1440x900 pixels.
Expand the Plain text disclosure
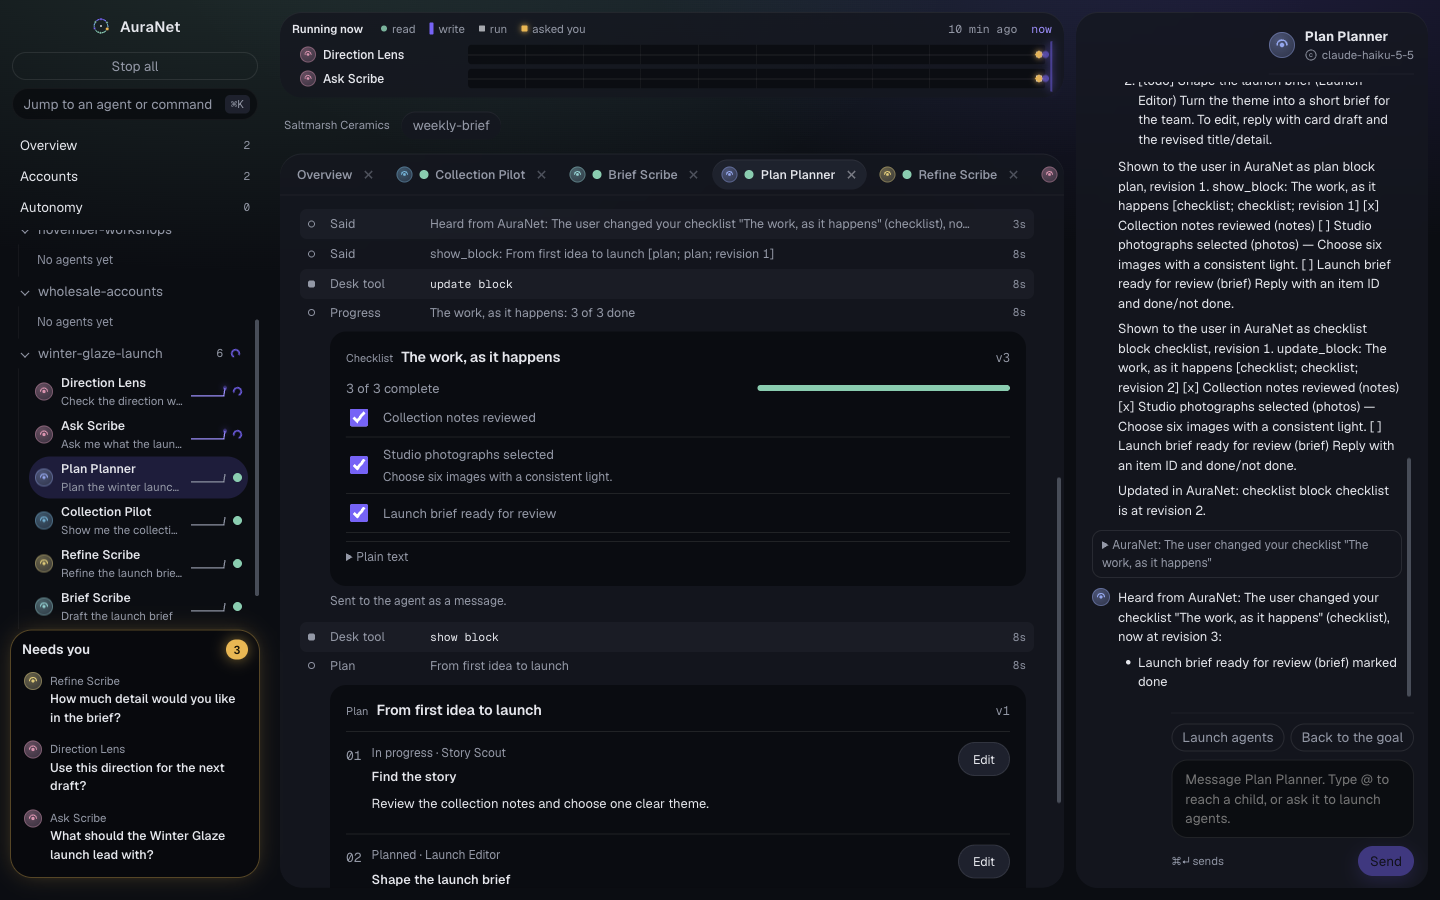(377, 557)
